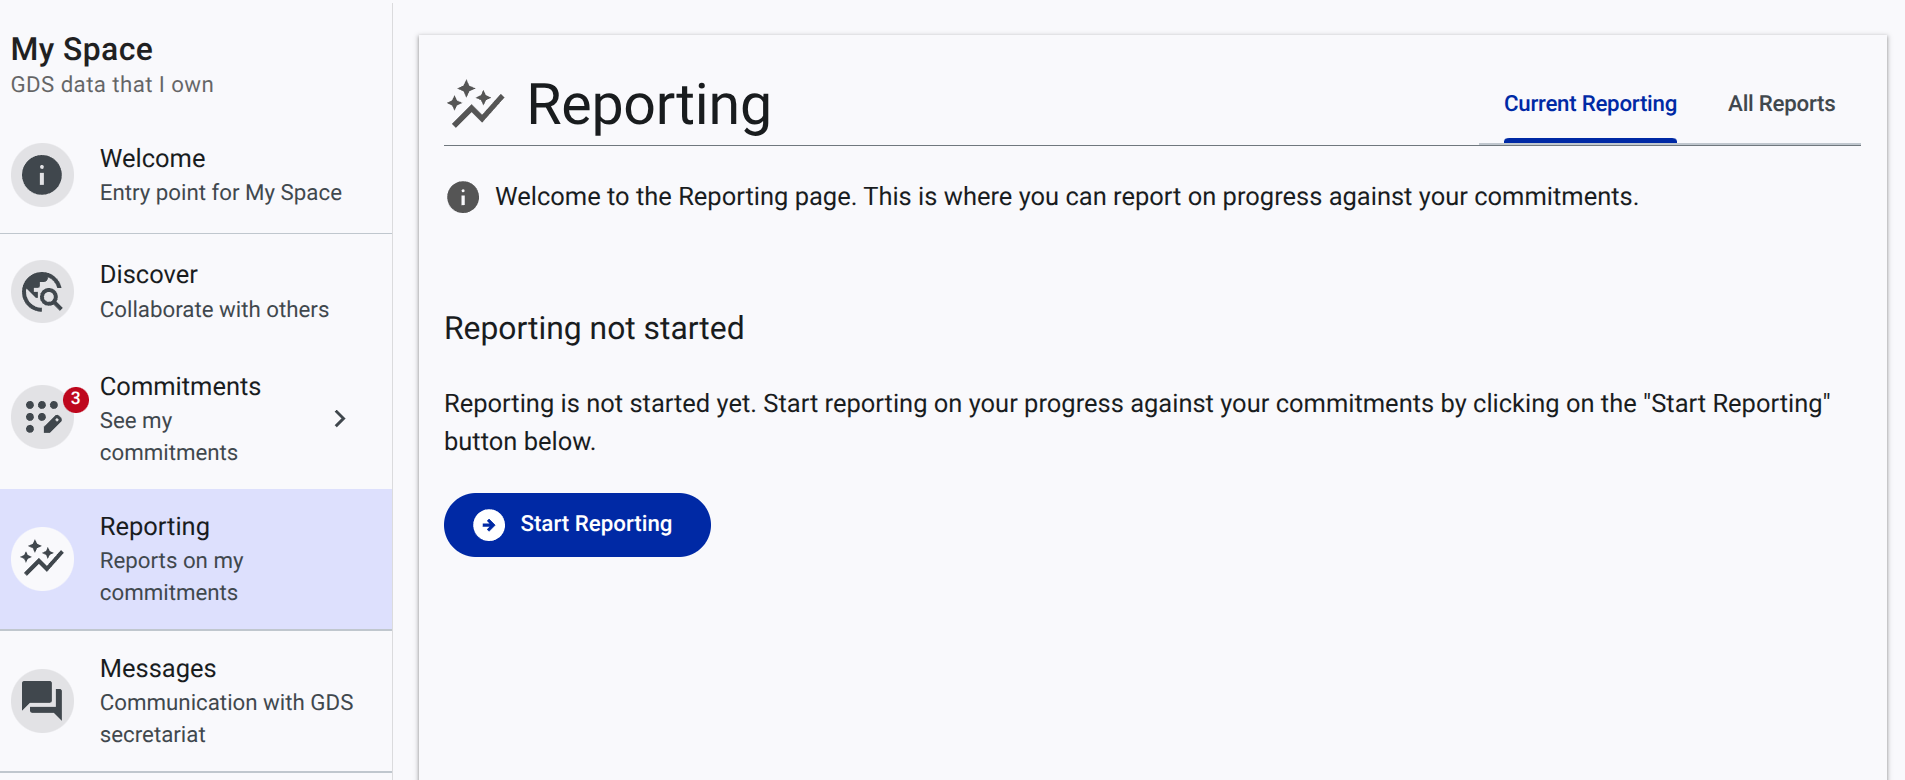
Task: Click the Discover globe search icon
Action: (x=42, y=292)
